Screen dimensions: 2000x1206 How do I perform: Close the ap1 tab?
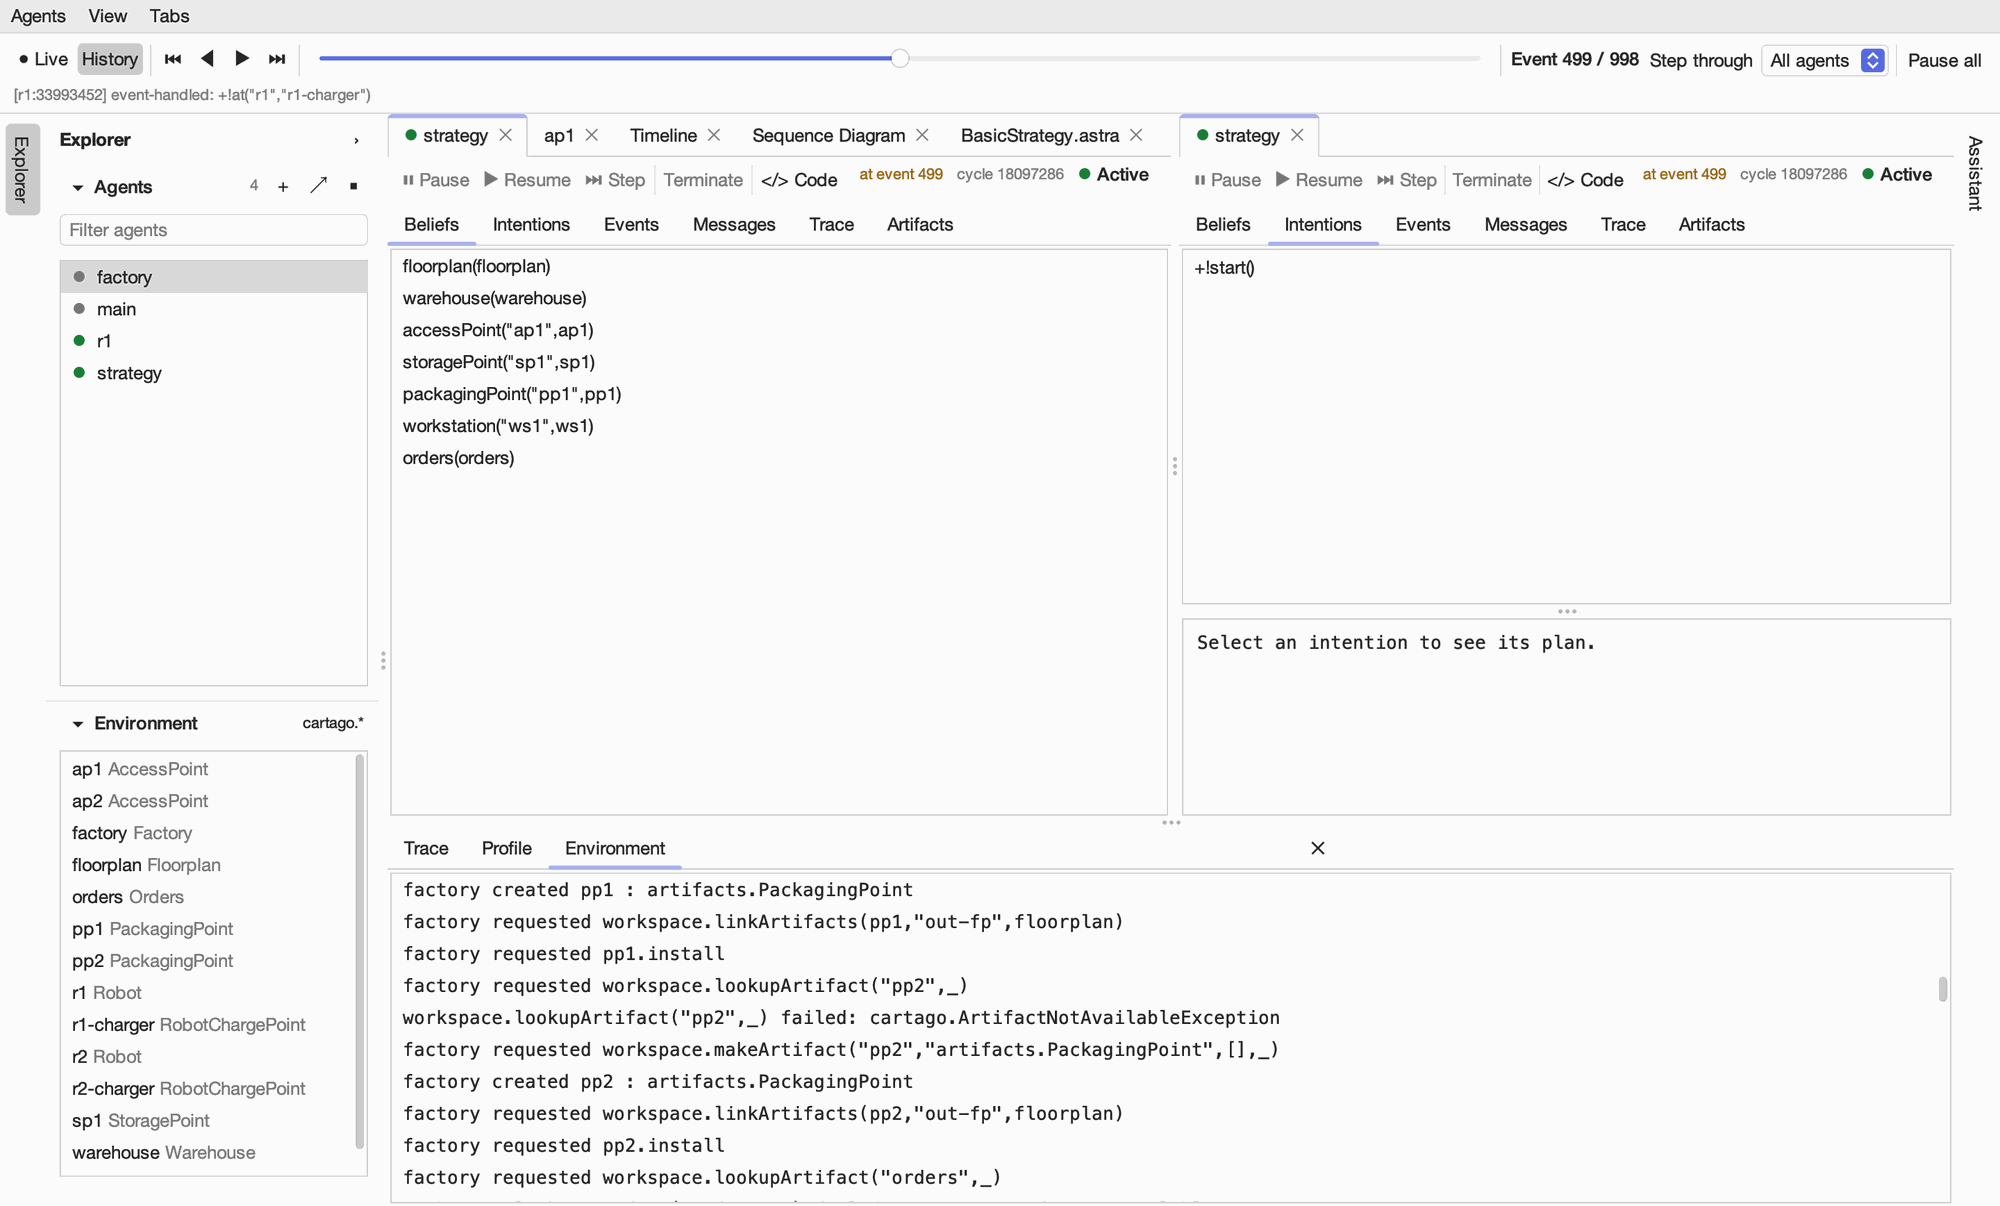point(592,135)
